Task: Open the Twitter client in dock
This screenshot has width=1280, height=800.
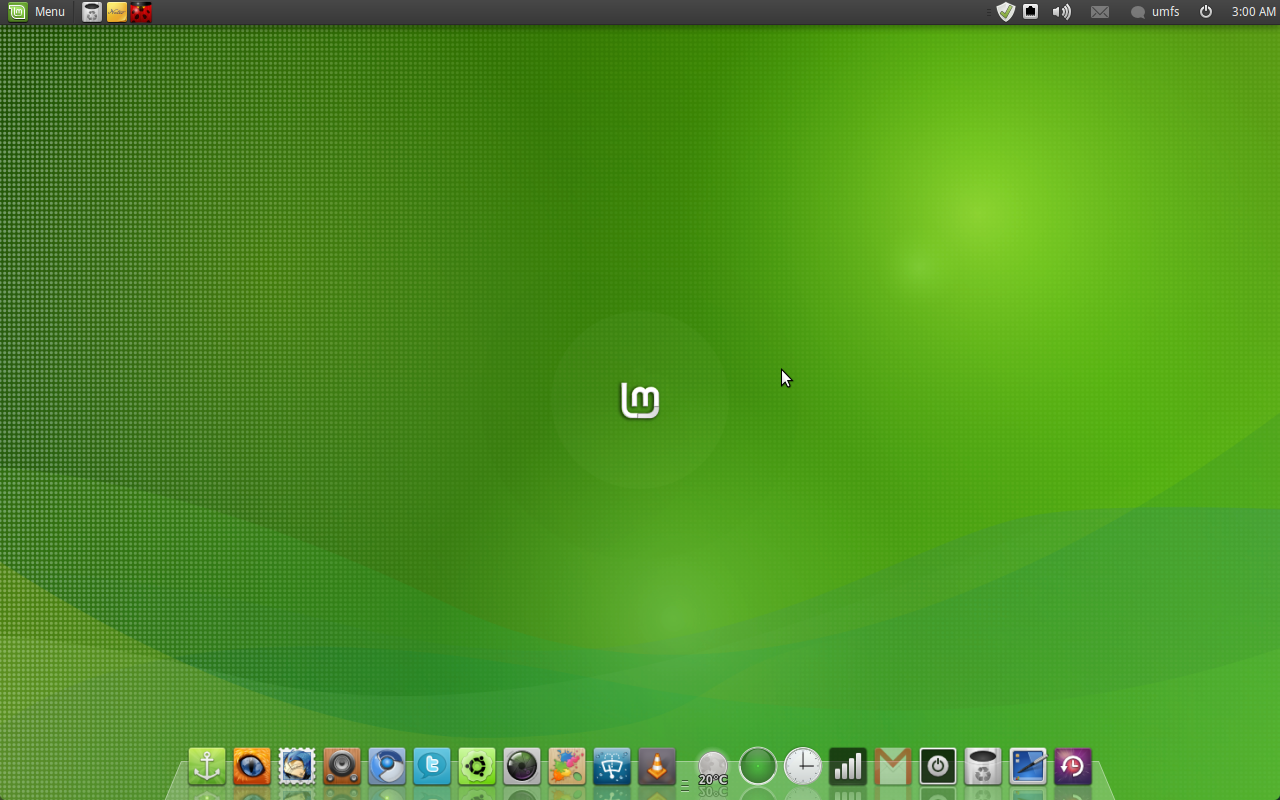Action: click(x=432, y=767)
